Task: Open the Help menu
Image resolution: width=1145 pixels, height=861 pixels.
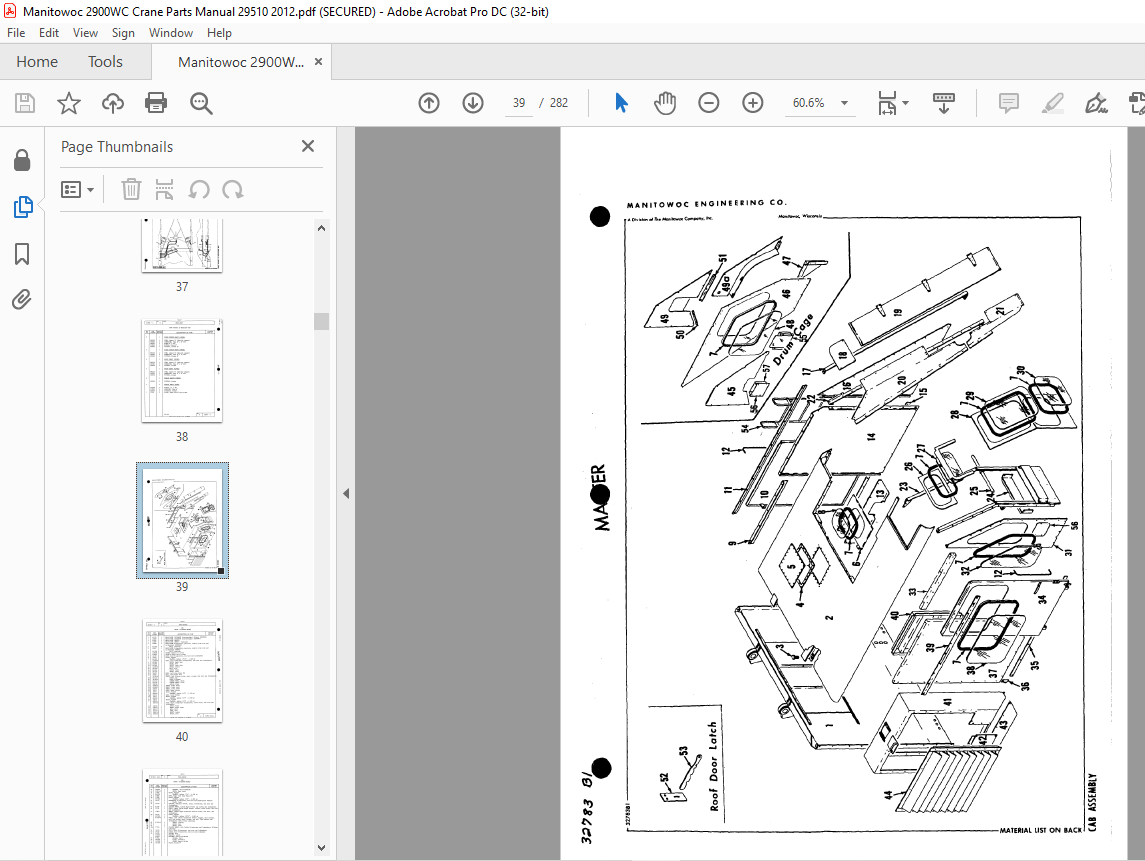Action: (x=219, y=33)
